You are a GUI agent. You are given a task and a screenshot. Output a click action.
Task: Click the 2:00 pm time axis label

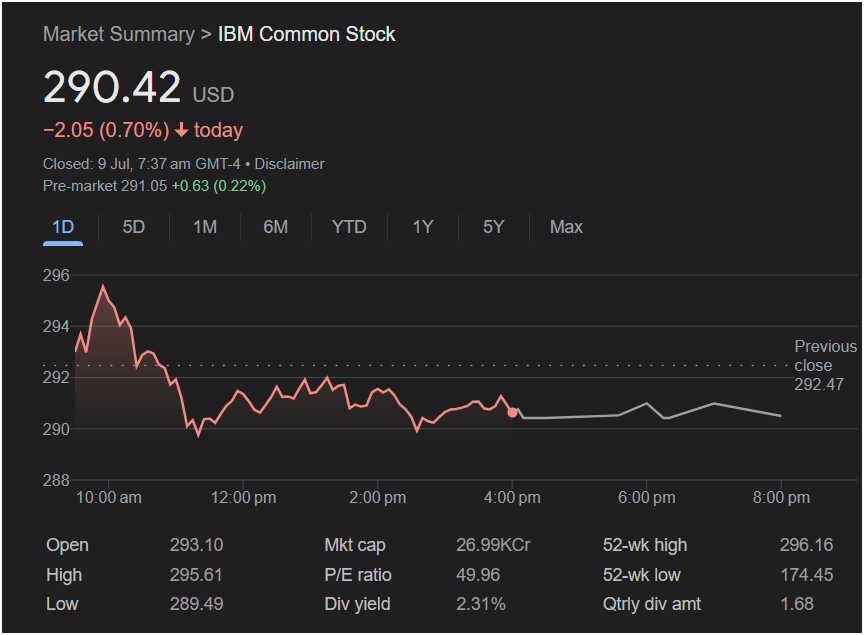377,498
